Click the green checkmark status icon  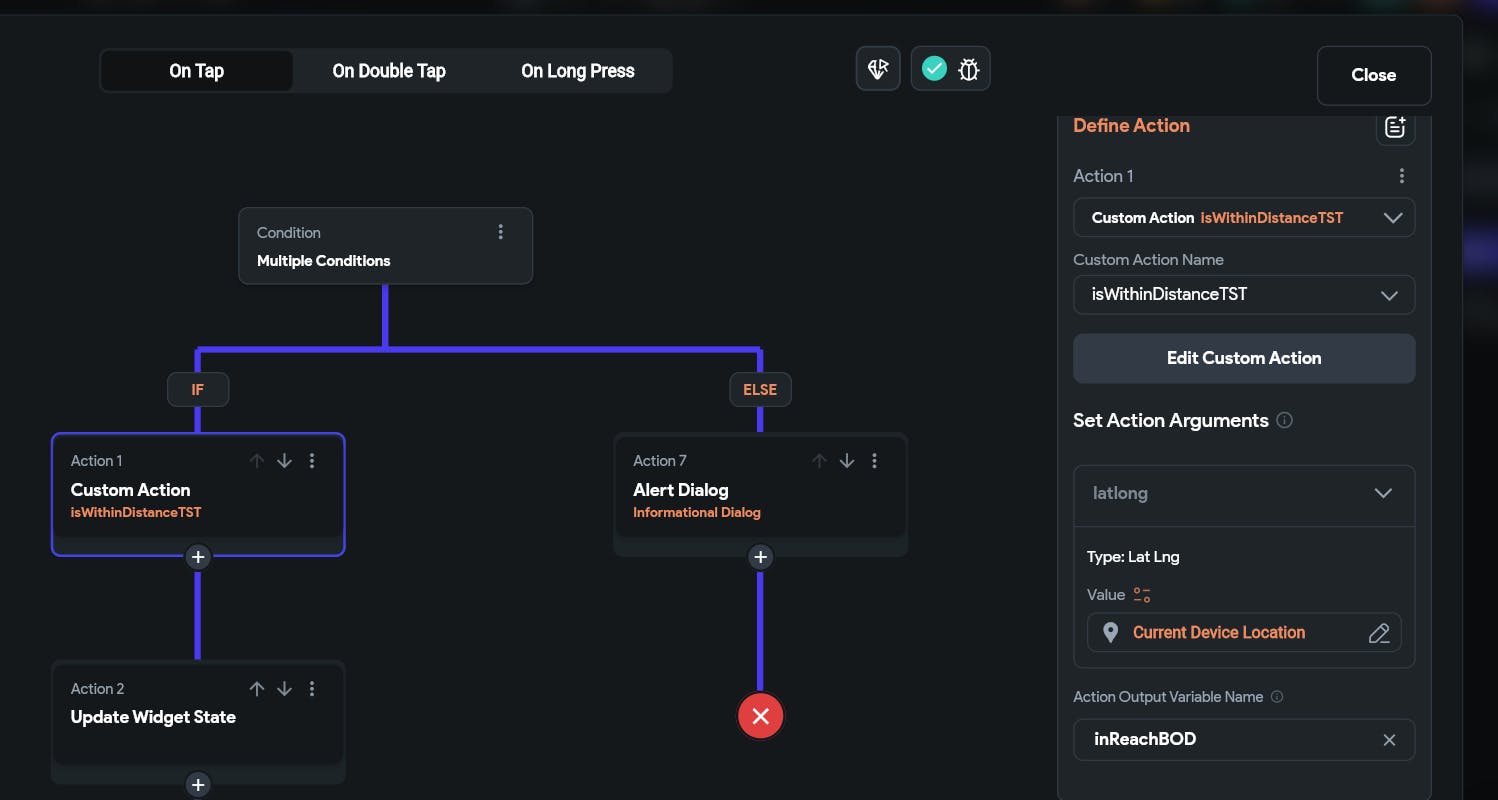click(x=934, y=69)
